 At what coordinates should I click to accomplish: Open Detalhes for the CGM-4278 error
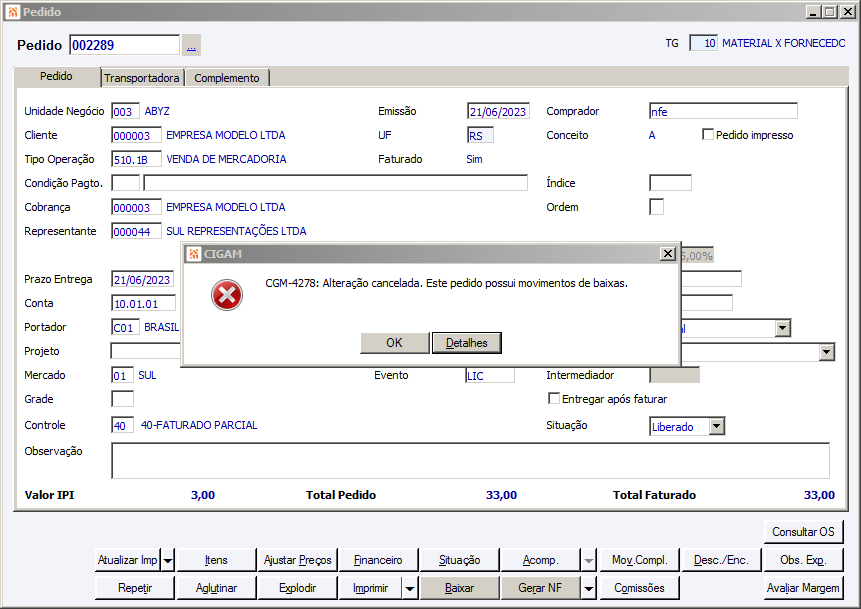466,343
